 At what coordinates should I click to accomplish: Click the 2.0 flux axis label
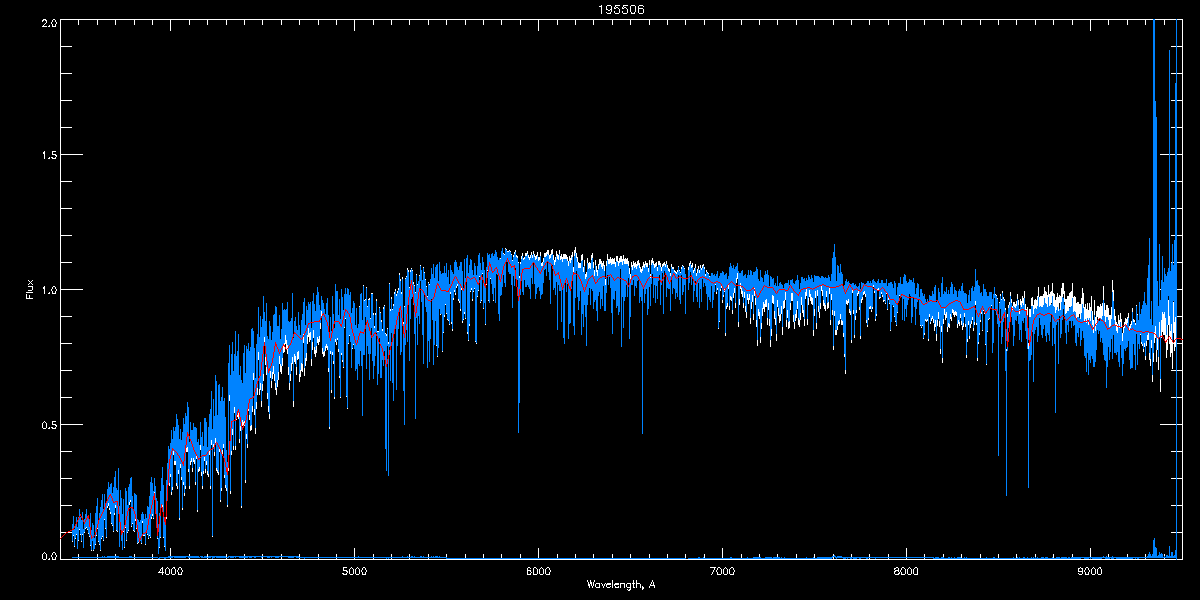click(x=47, y=23)
